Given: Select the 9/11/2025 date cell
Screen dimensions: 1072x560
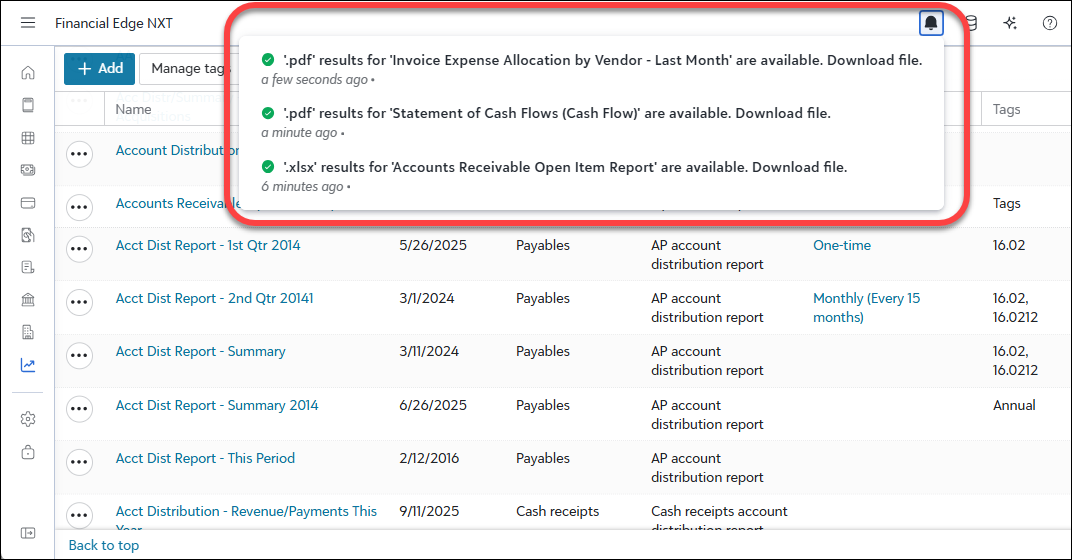Looking at the screenshot, I should click(429, 511).
